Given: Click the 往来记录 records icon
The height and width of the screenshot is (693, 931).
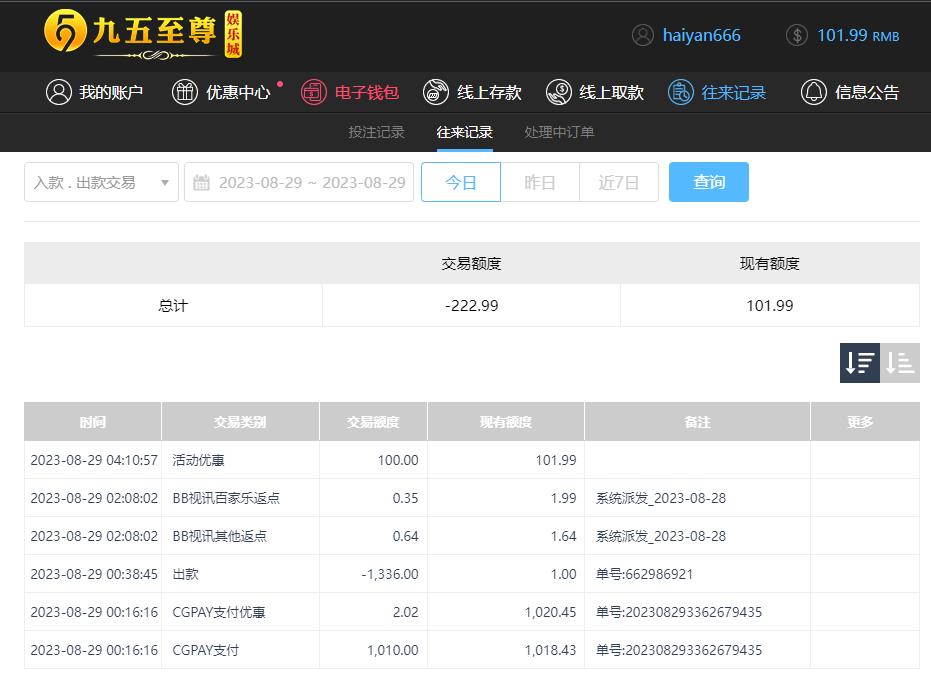Looking at the screenshot, I should coord(681,92).
